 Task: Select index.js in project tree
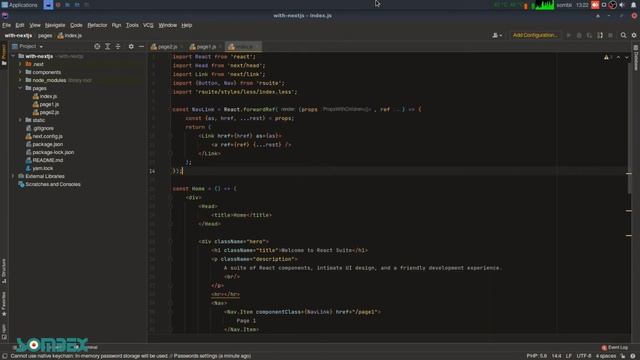(x=45, y=96)
